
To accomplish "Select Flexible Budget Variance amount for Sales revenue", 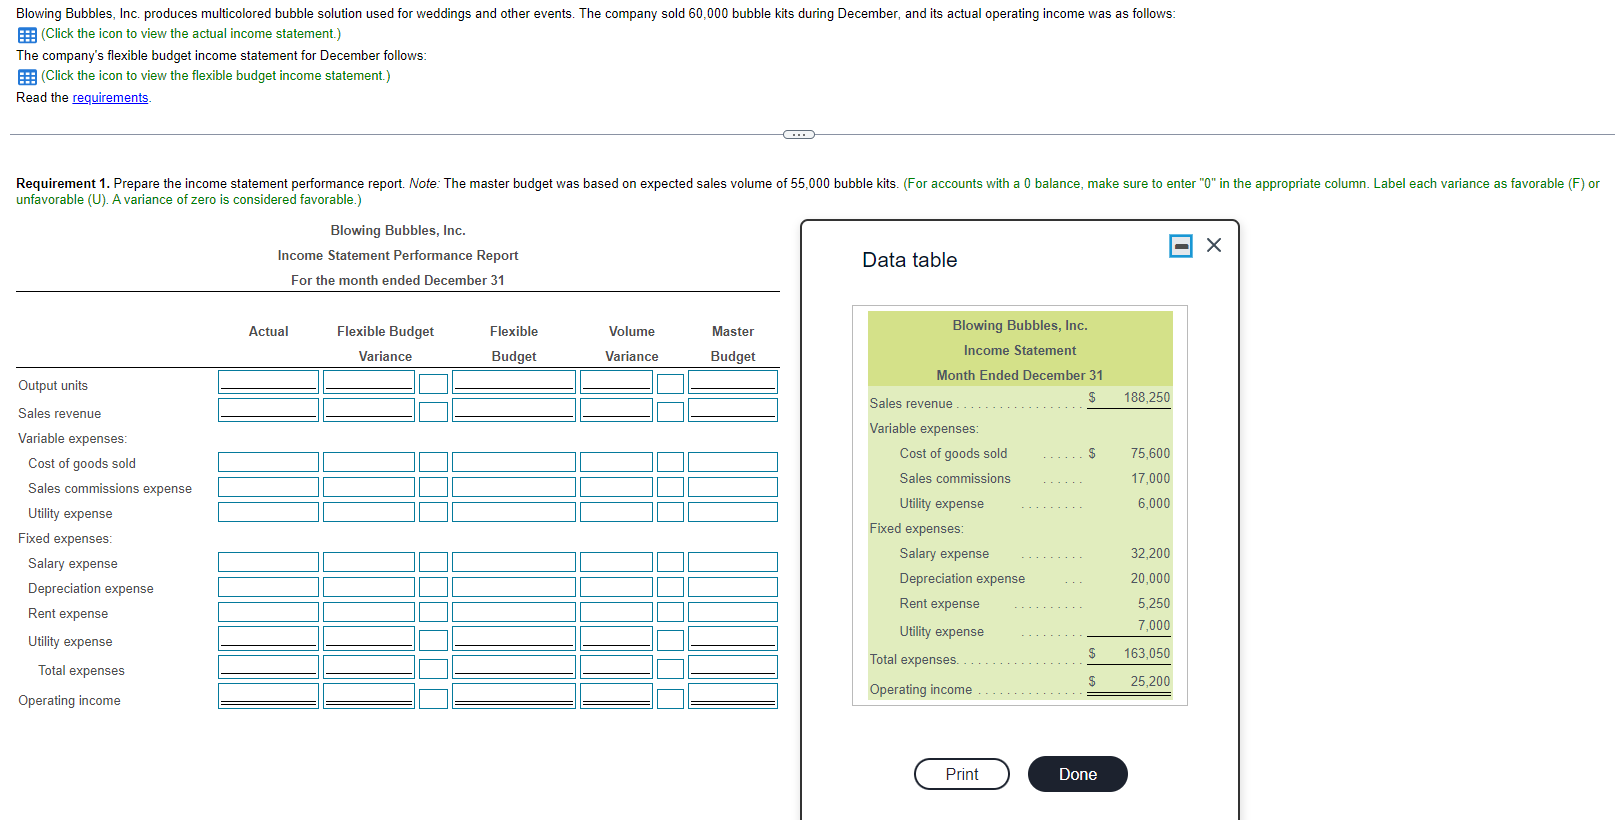I will [x=369, y=410].
